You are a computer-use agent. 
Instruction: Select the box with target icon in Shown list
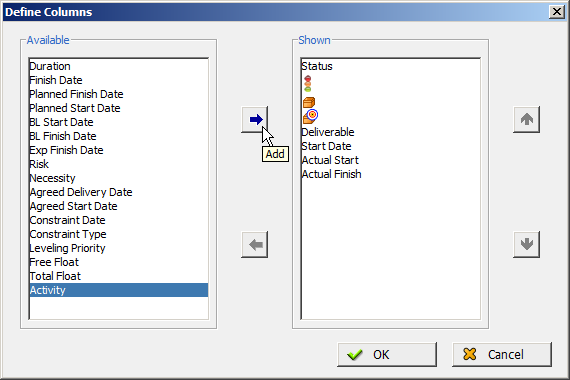[x=310, y=116]
